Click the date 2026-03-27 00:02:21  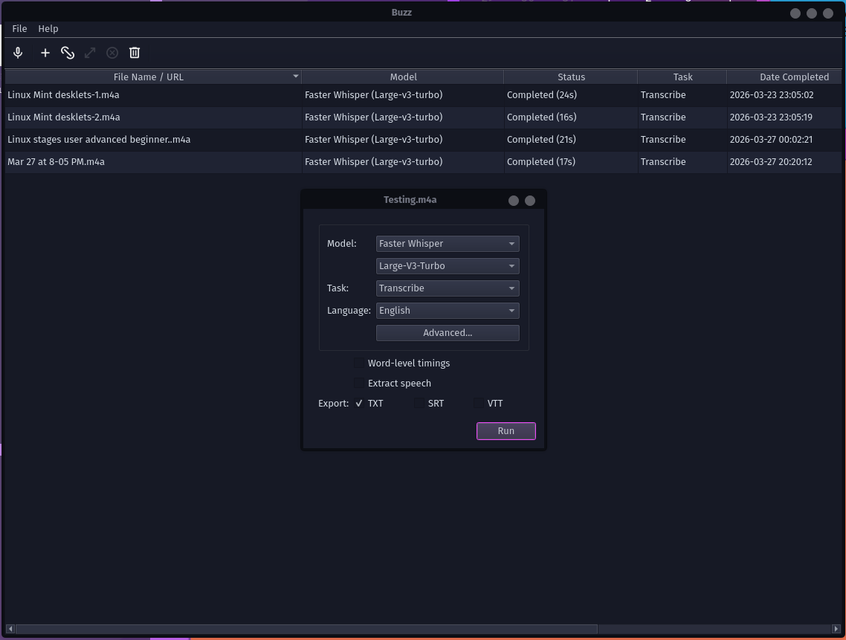[x=770, y=139]
